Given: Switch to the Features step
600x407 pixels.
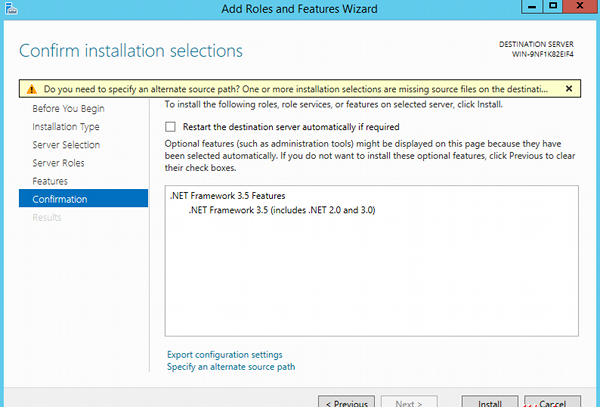Looking at the screenshot, I should (50, 181).
